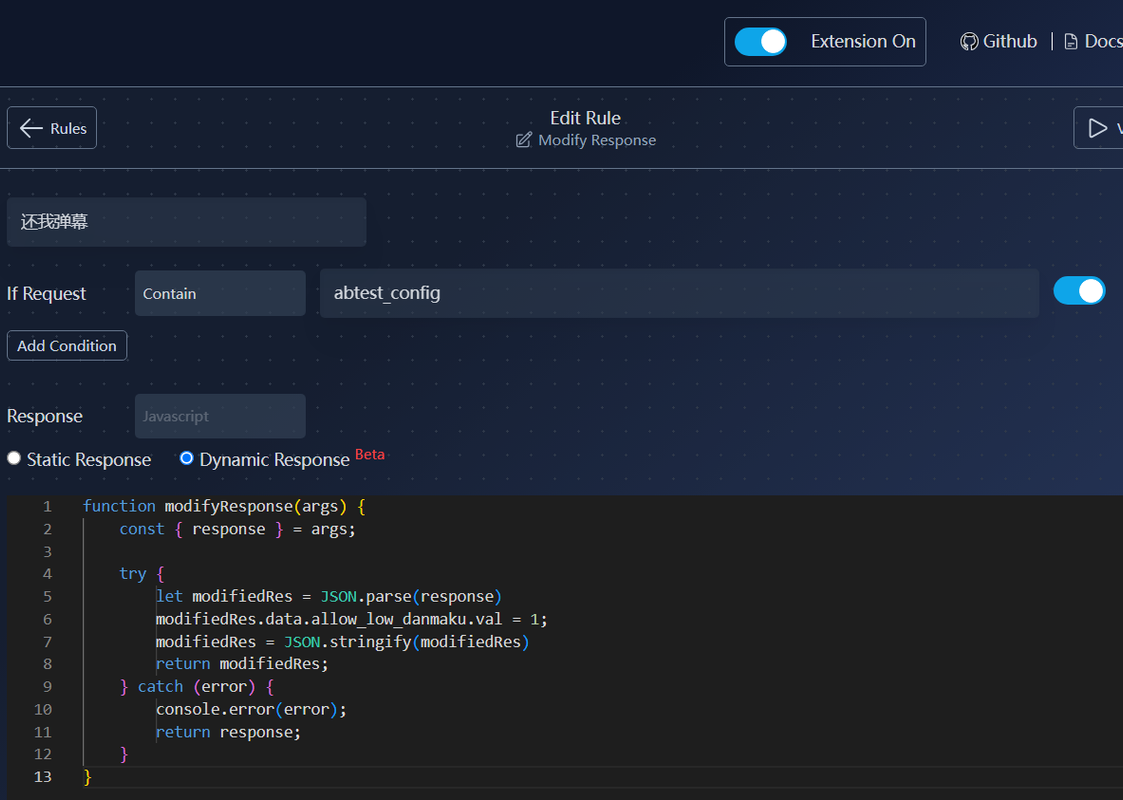Screen dimensions: 1123x800
Task: Click code line 'return response;'
Action: click(228, 732)
